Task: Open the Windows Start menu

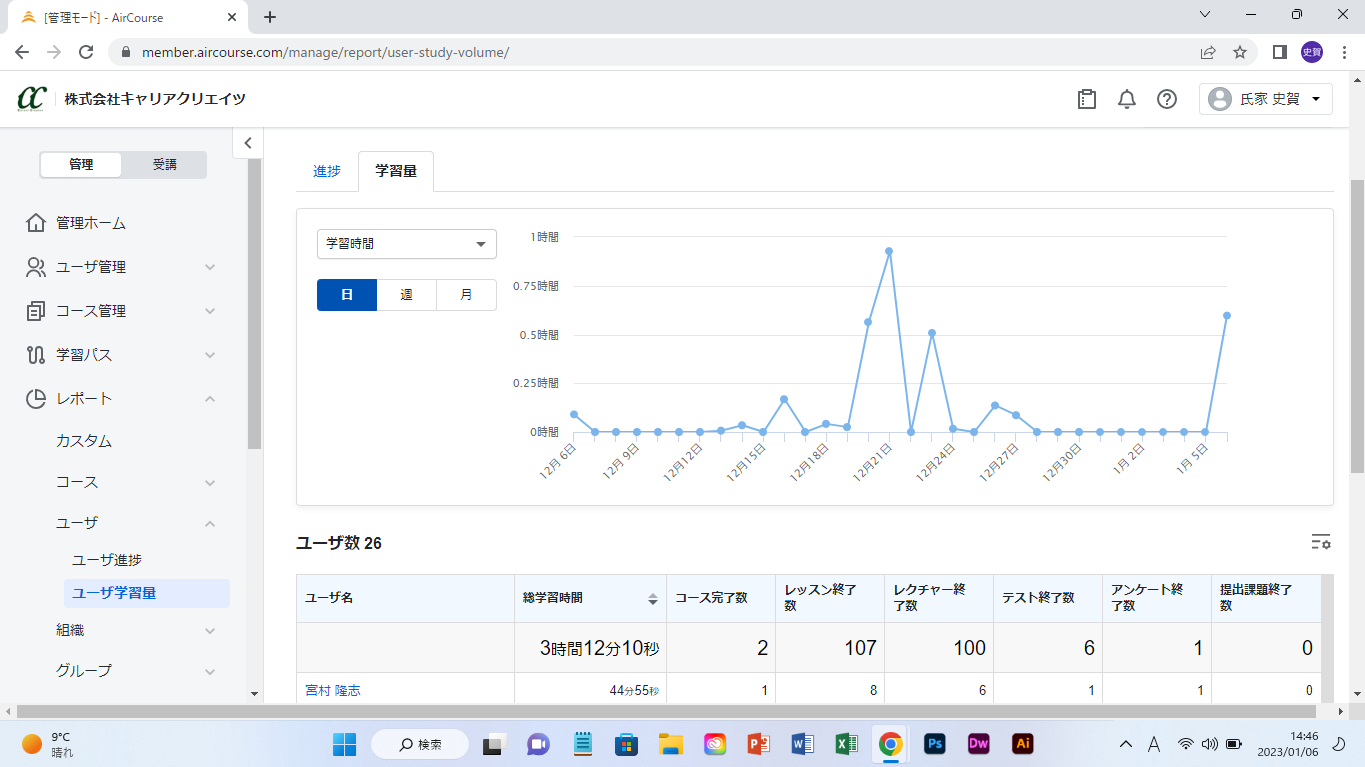Action: (344, 744)
